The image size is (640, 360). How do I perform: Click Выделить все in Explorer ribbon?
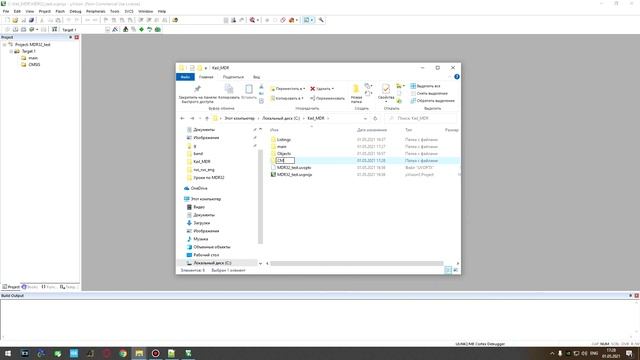point(425,86)
